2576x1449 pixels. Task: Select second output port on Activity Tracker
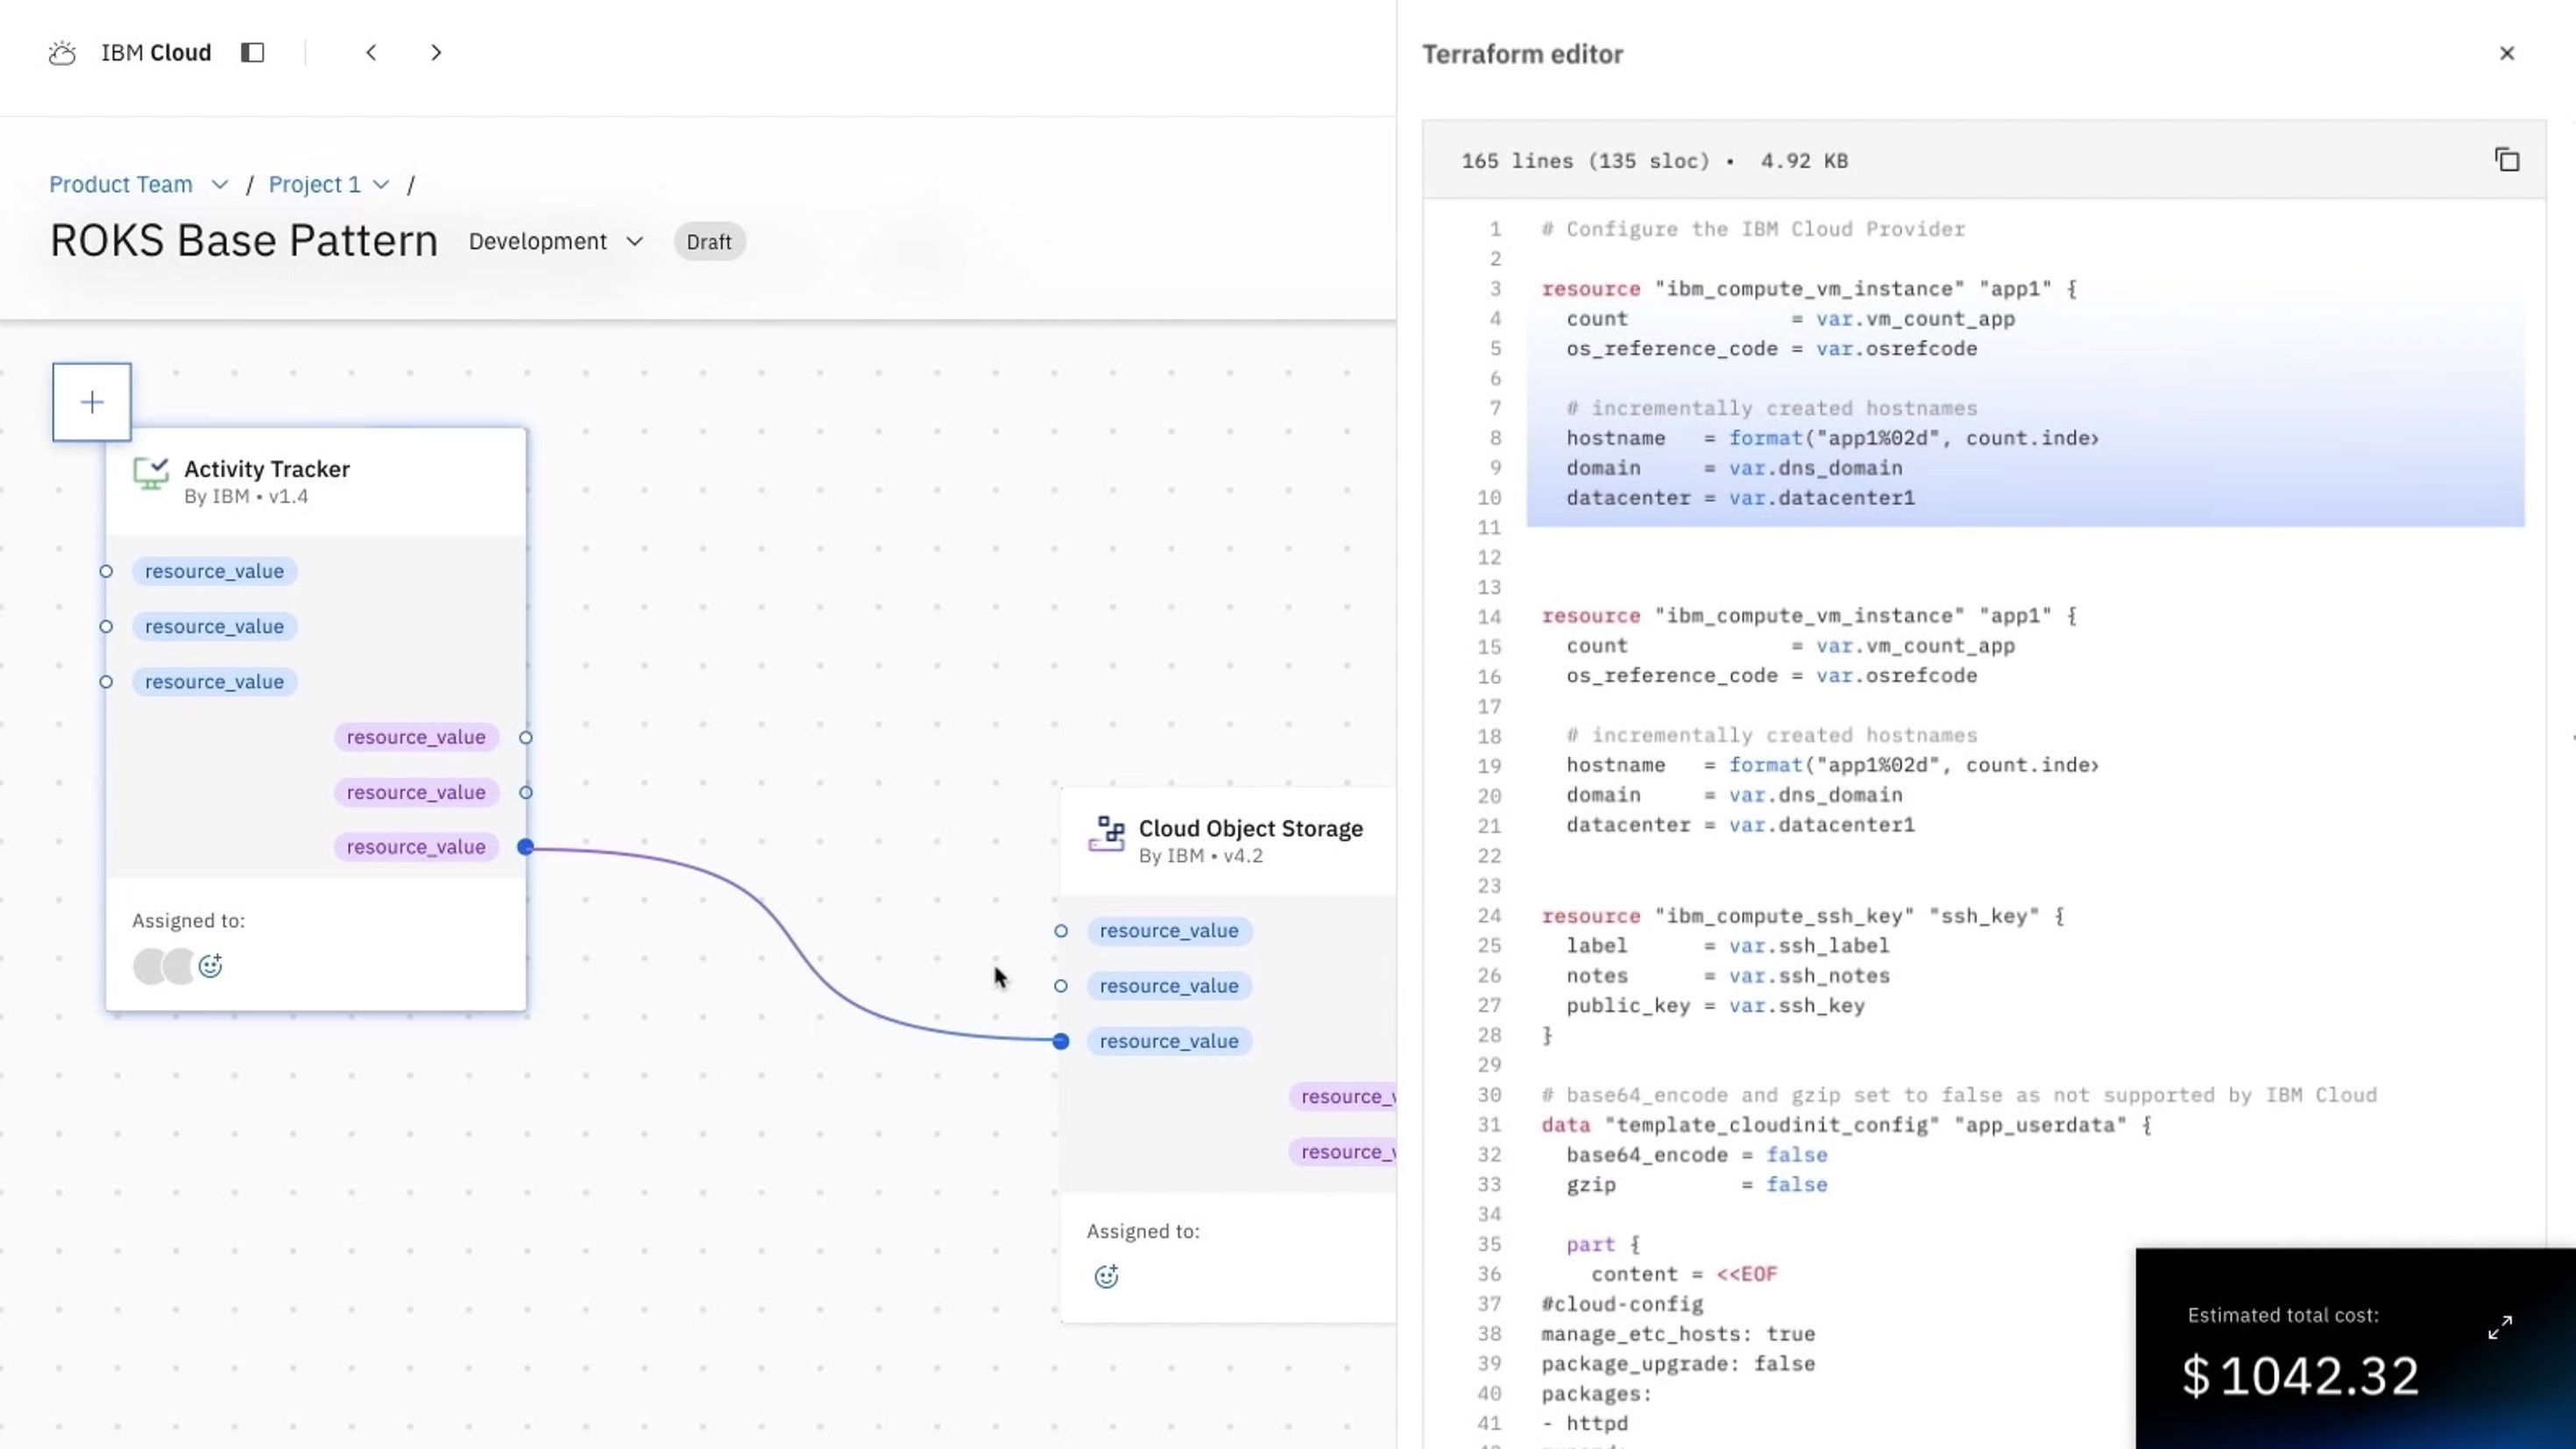pyautogui.click(x=526, y=793)
